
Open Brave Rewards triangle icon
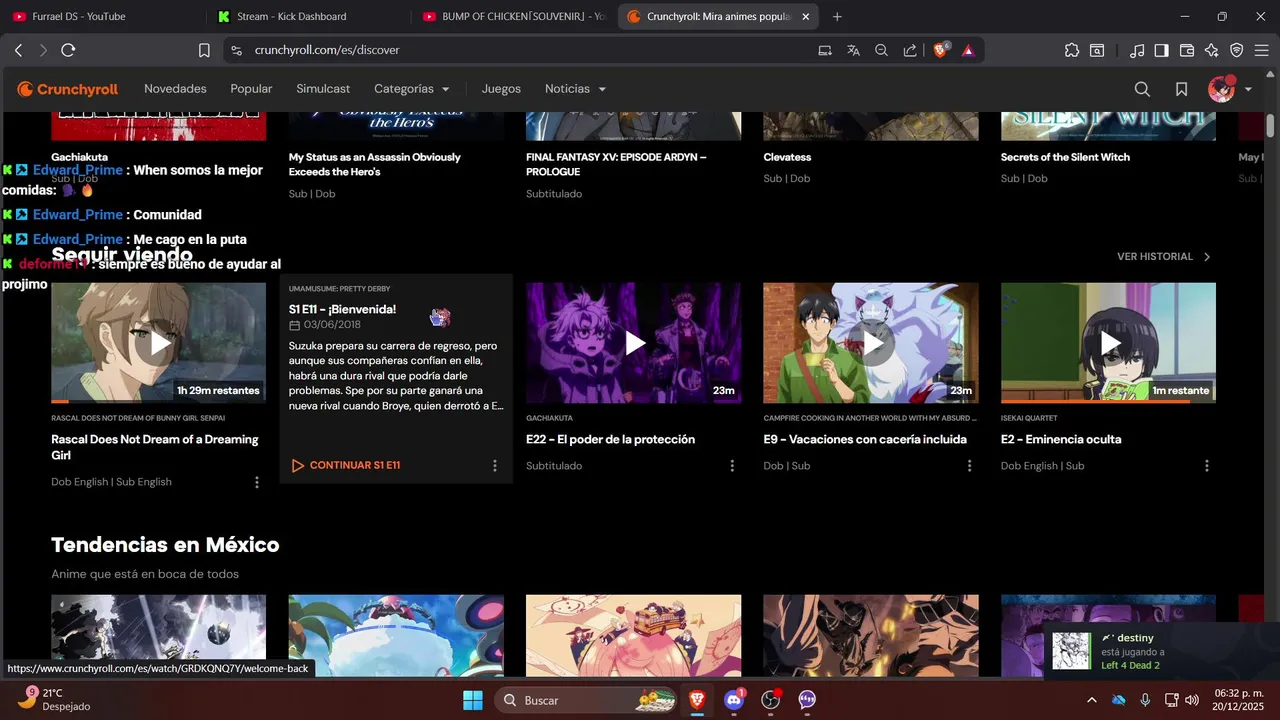point(968,50)
